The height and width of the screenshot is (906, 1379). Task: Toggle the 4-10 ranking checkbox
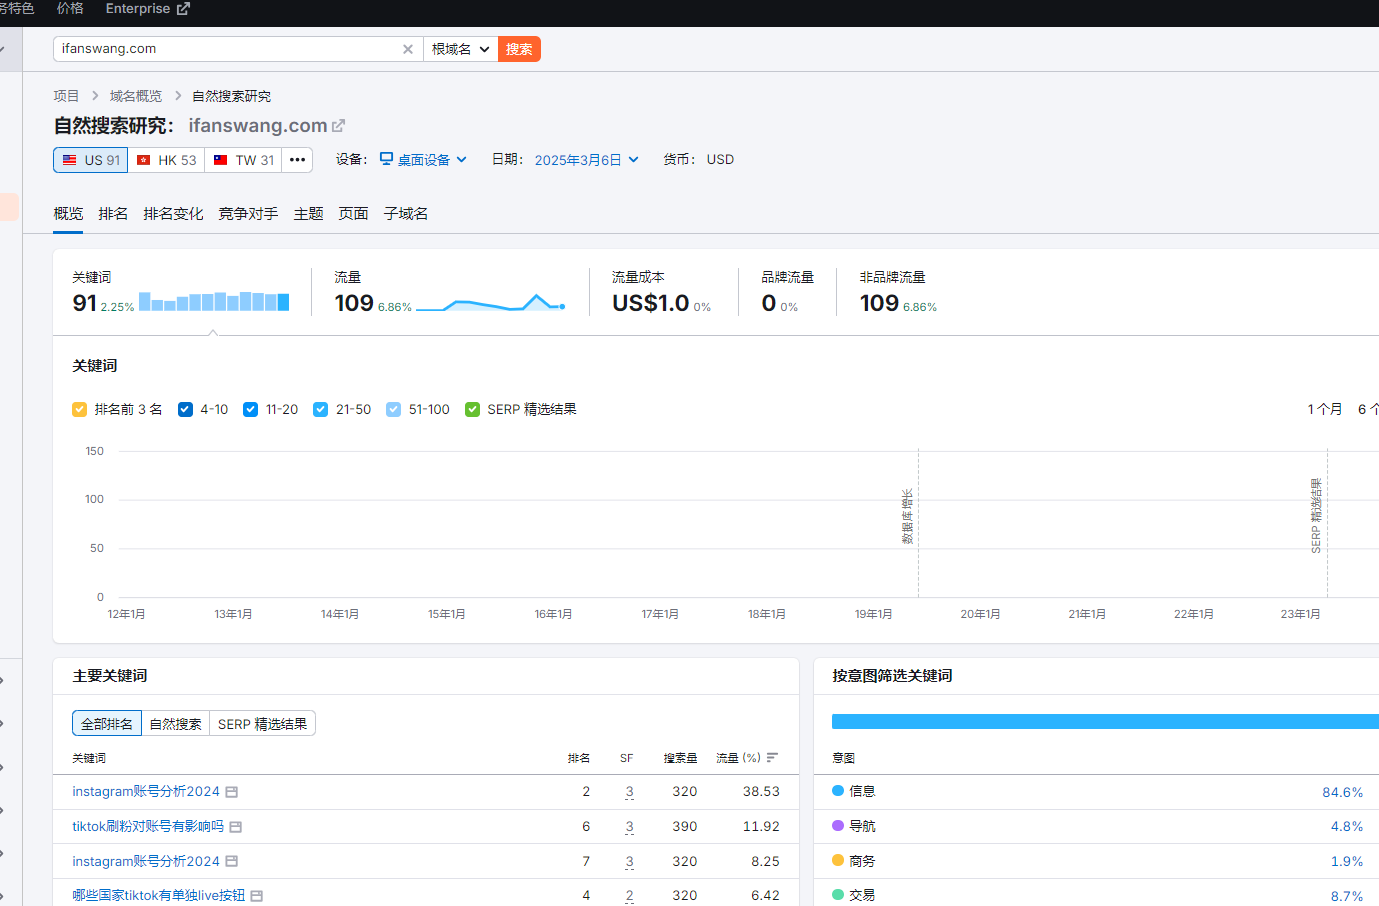pyautogui.click(x=185, y=410)
